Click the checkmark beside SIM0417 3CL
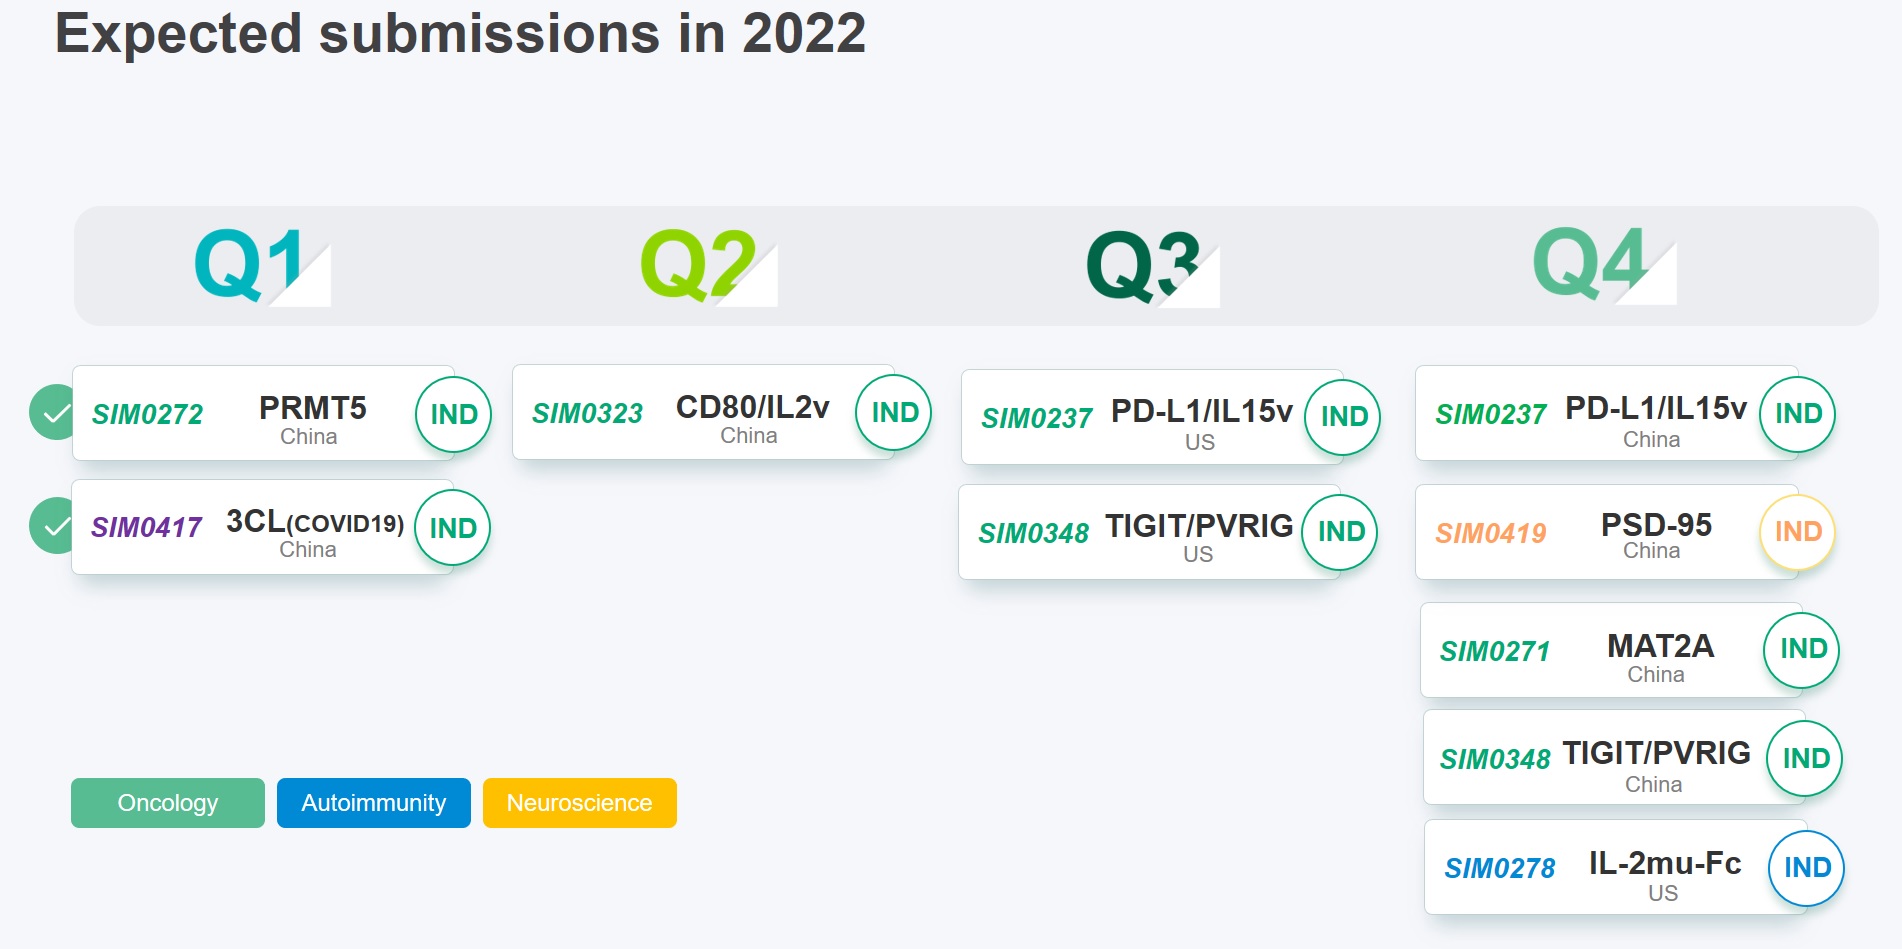 coord(54,526)
